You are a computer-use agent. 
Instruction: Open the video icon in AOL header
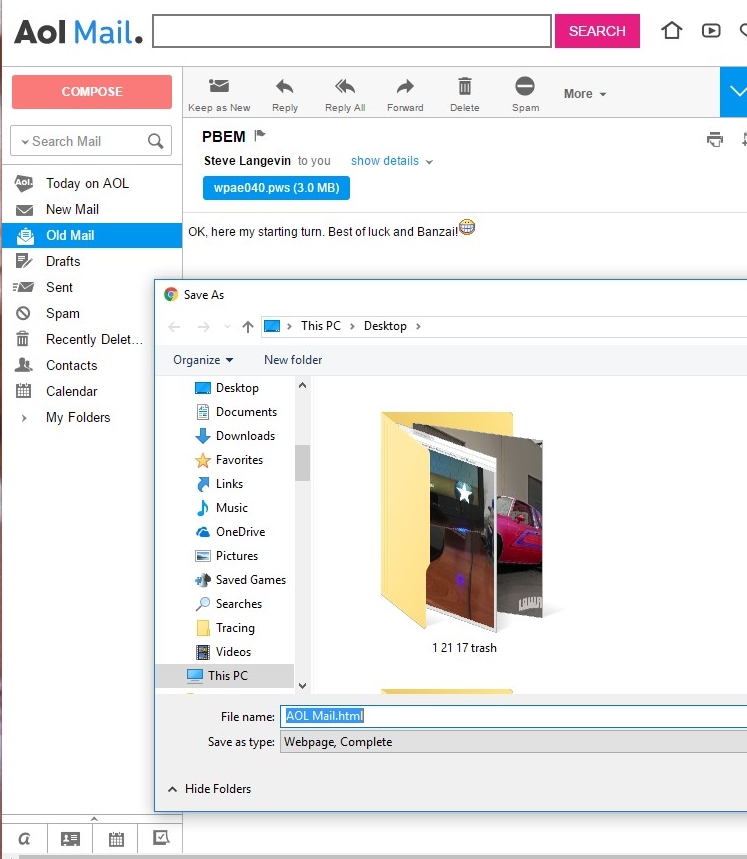click(x=711, y=31)
